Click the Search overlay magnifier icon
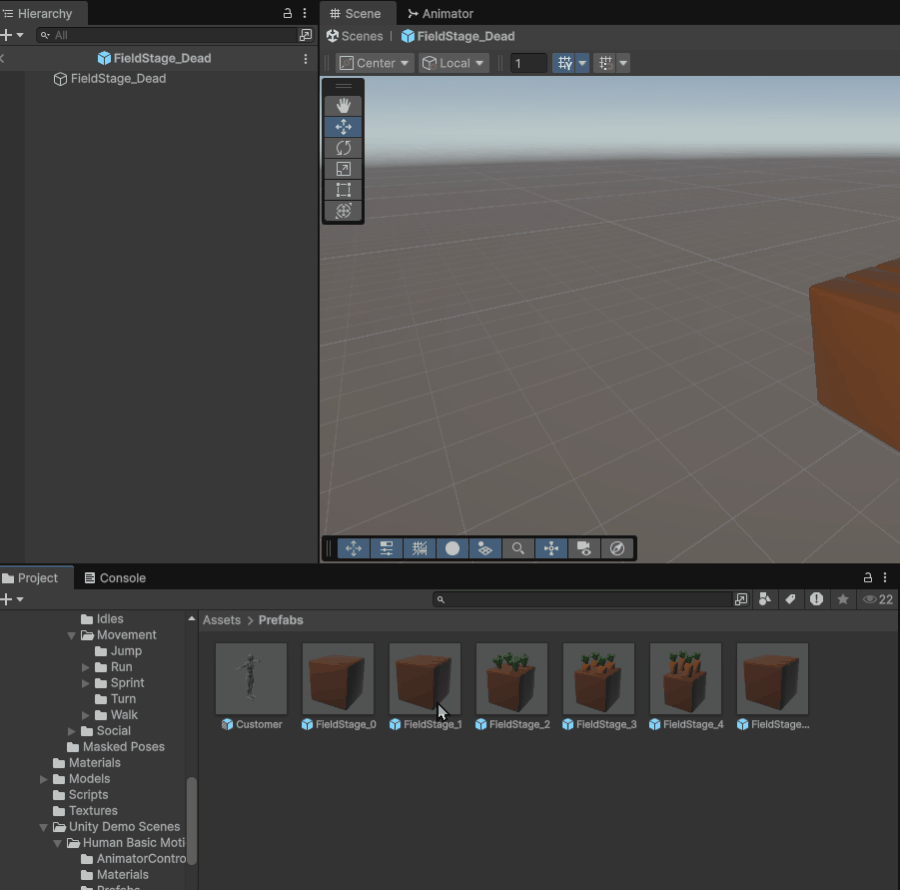This screenshot has width=900, height=890. (518, 548)
